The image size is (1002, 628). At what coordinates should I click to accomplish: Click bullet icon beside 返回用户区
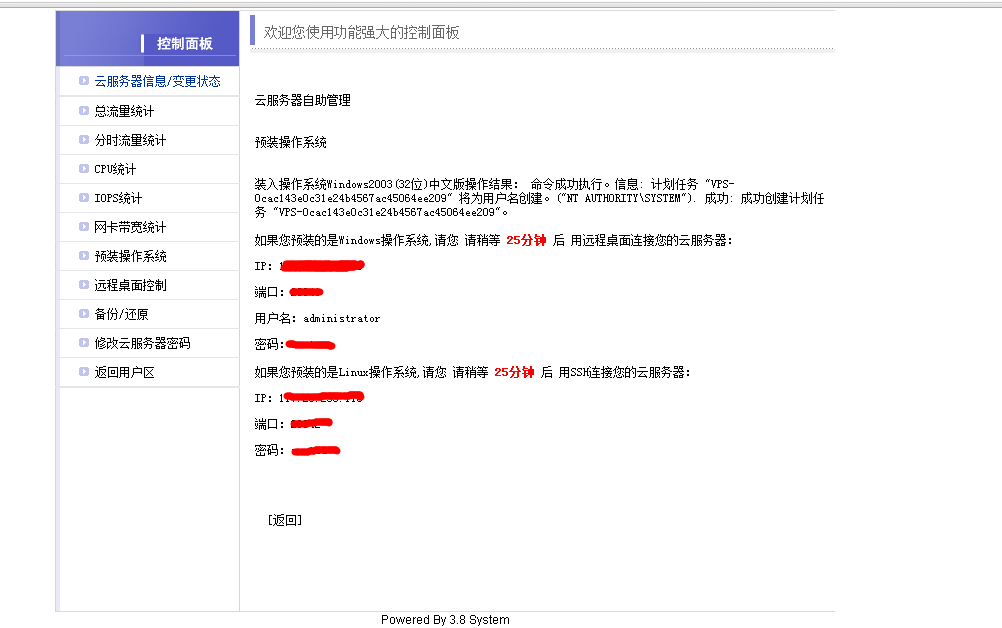point(84,371)
